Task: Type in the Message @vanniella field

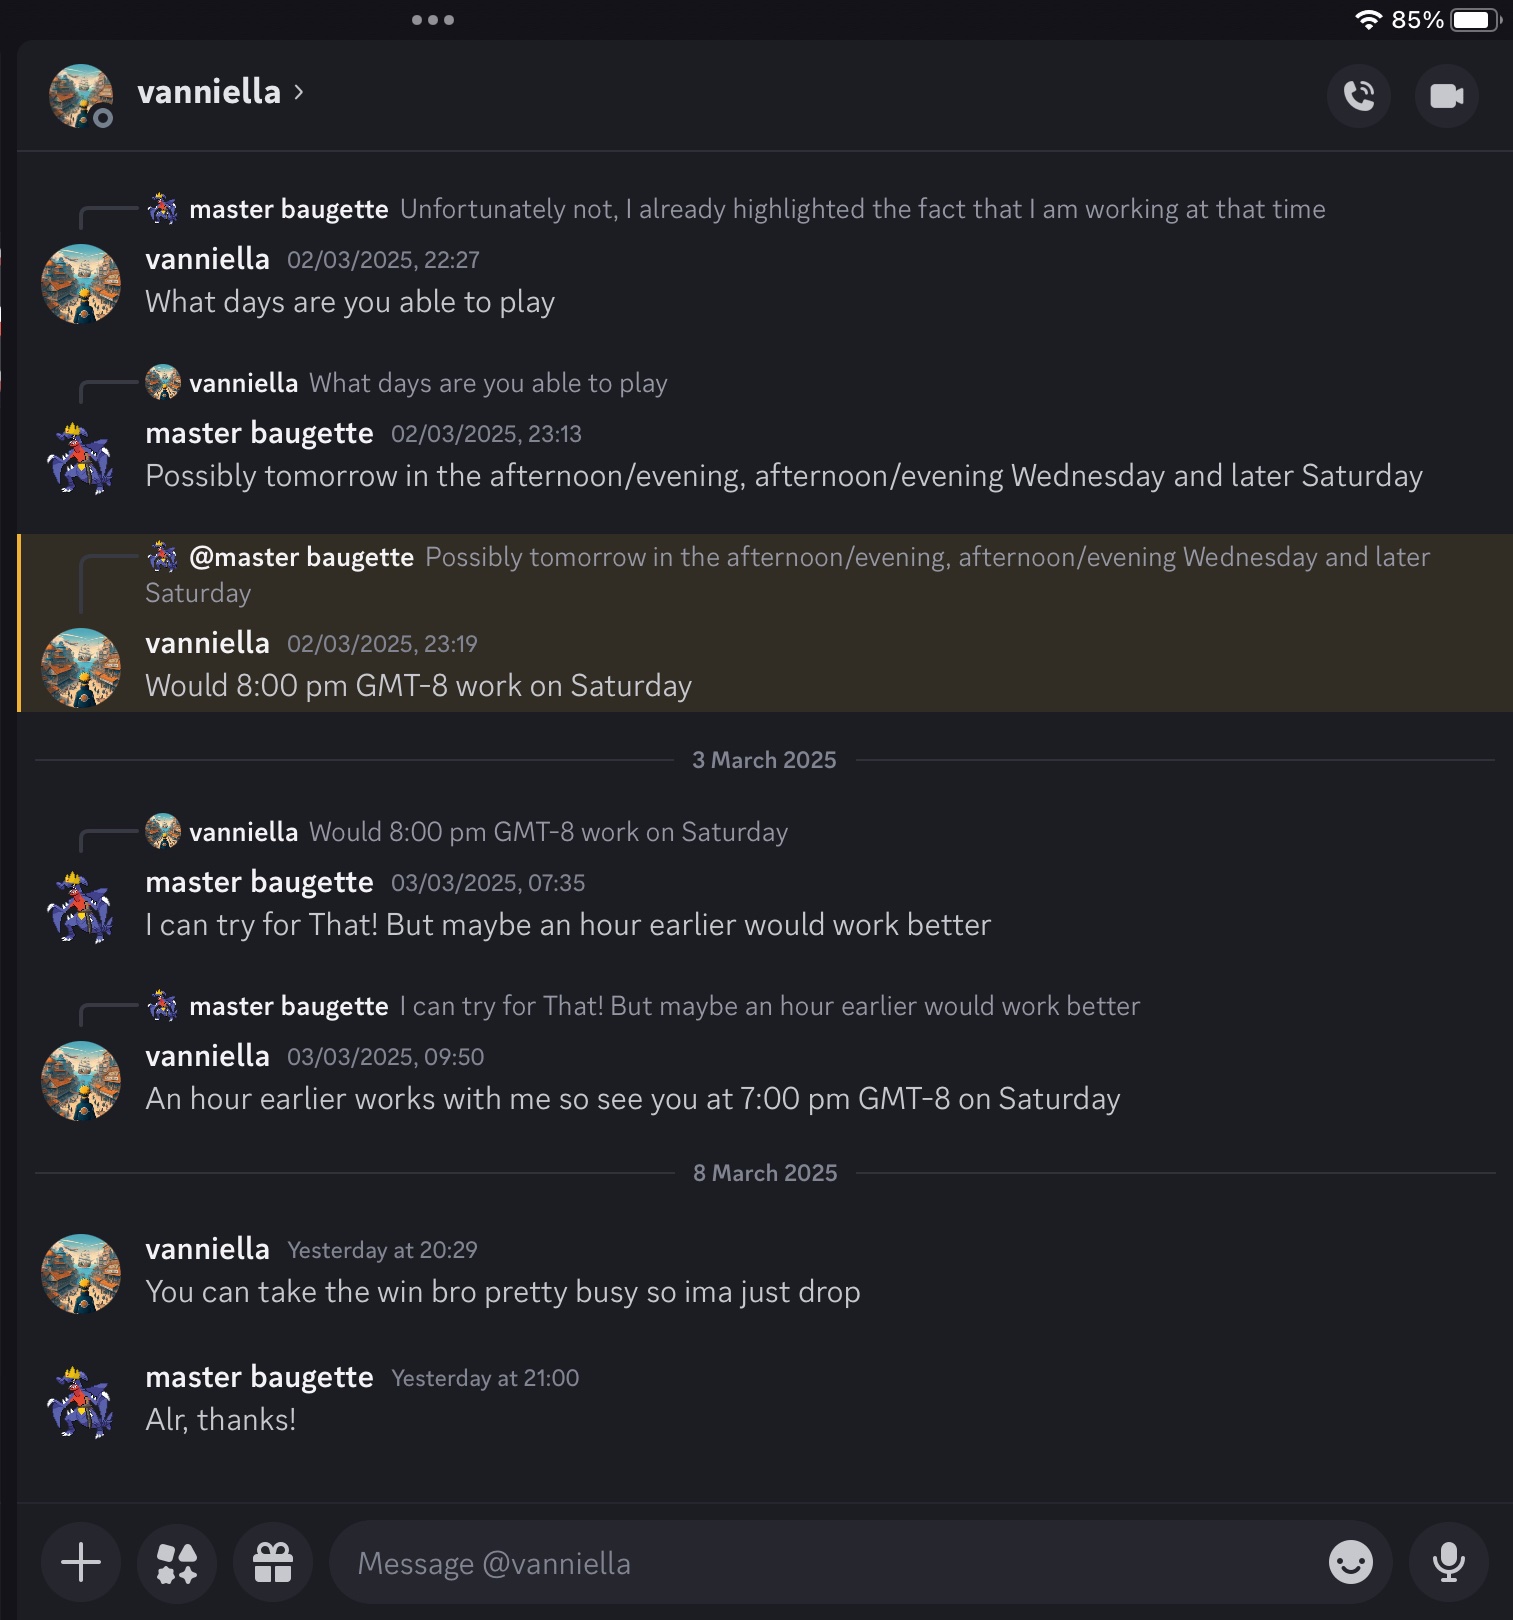Action: click(x=820, y=1563)
